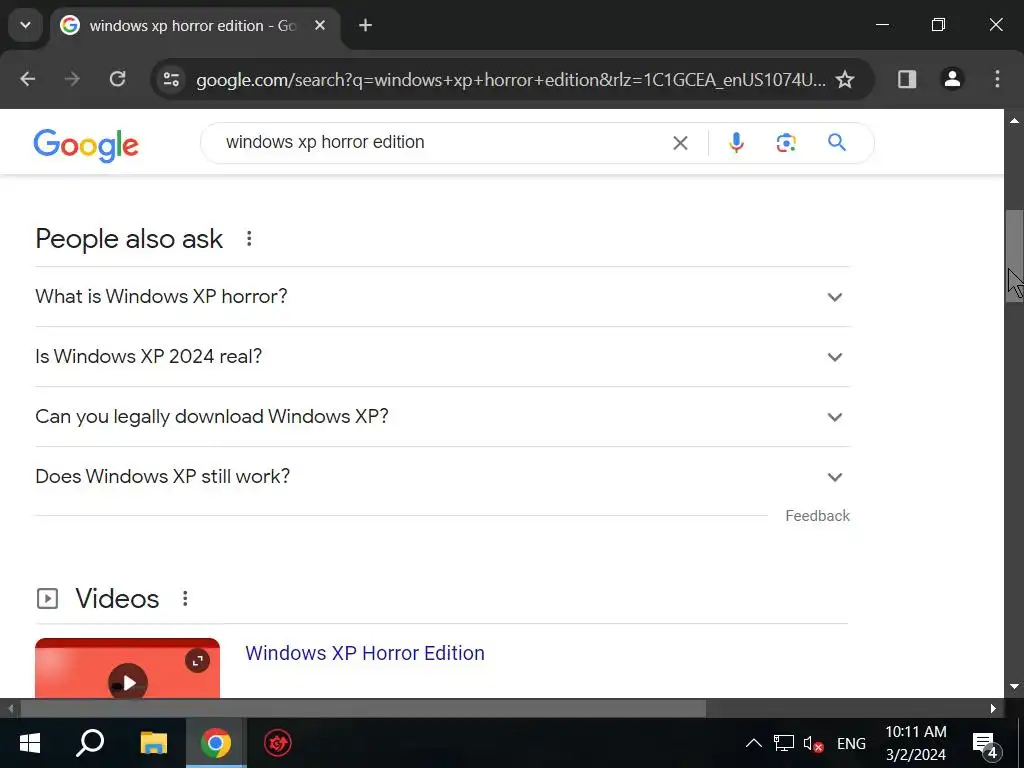
Task: Click the horizontal scrollbar thumb
Action: point(363,709)
